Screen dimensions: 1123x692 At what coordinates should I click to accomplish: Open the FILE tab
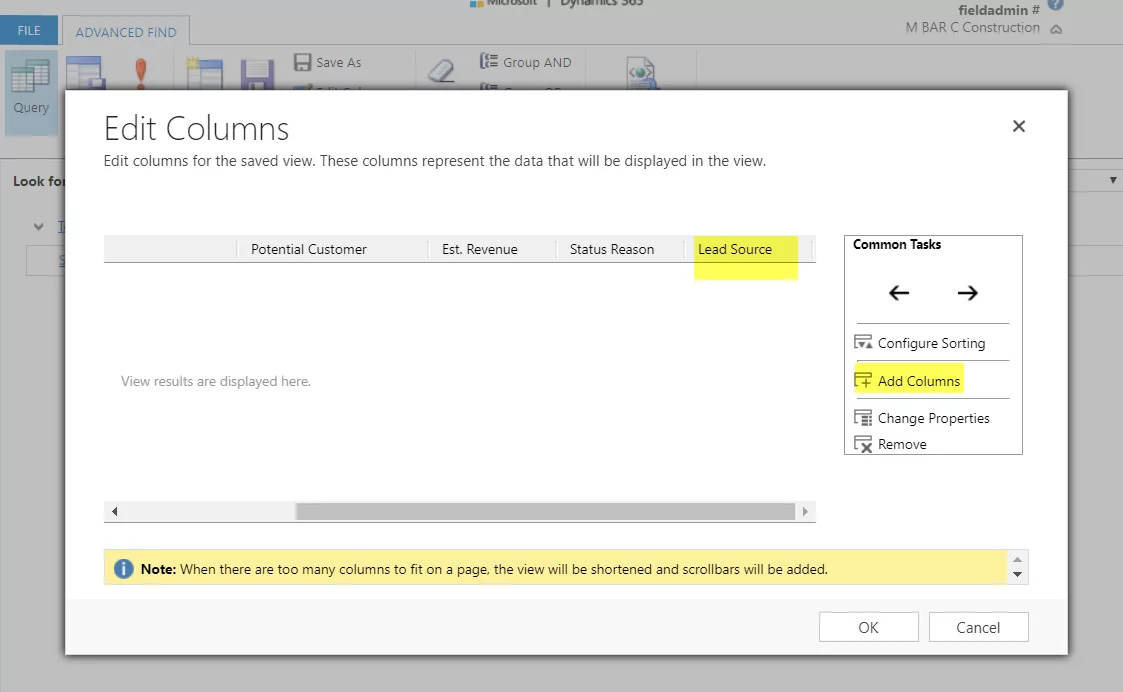point(29,31)
